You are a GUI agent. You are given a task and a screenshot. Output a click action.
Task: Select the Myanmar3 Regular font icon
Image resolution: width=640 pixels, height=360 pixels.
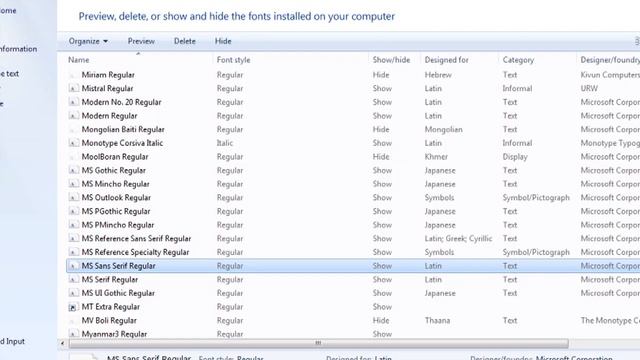(73, 334)
